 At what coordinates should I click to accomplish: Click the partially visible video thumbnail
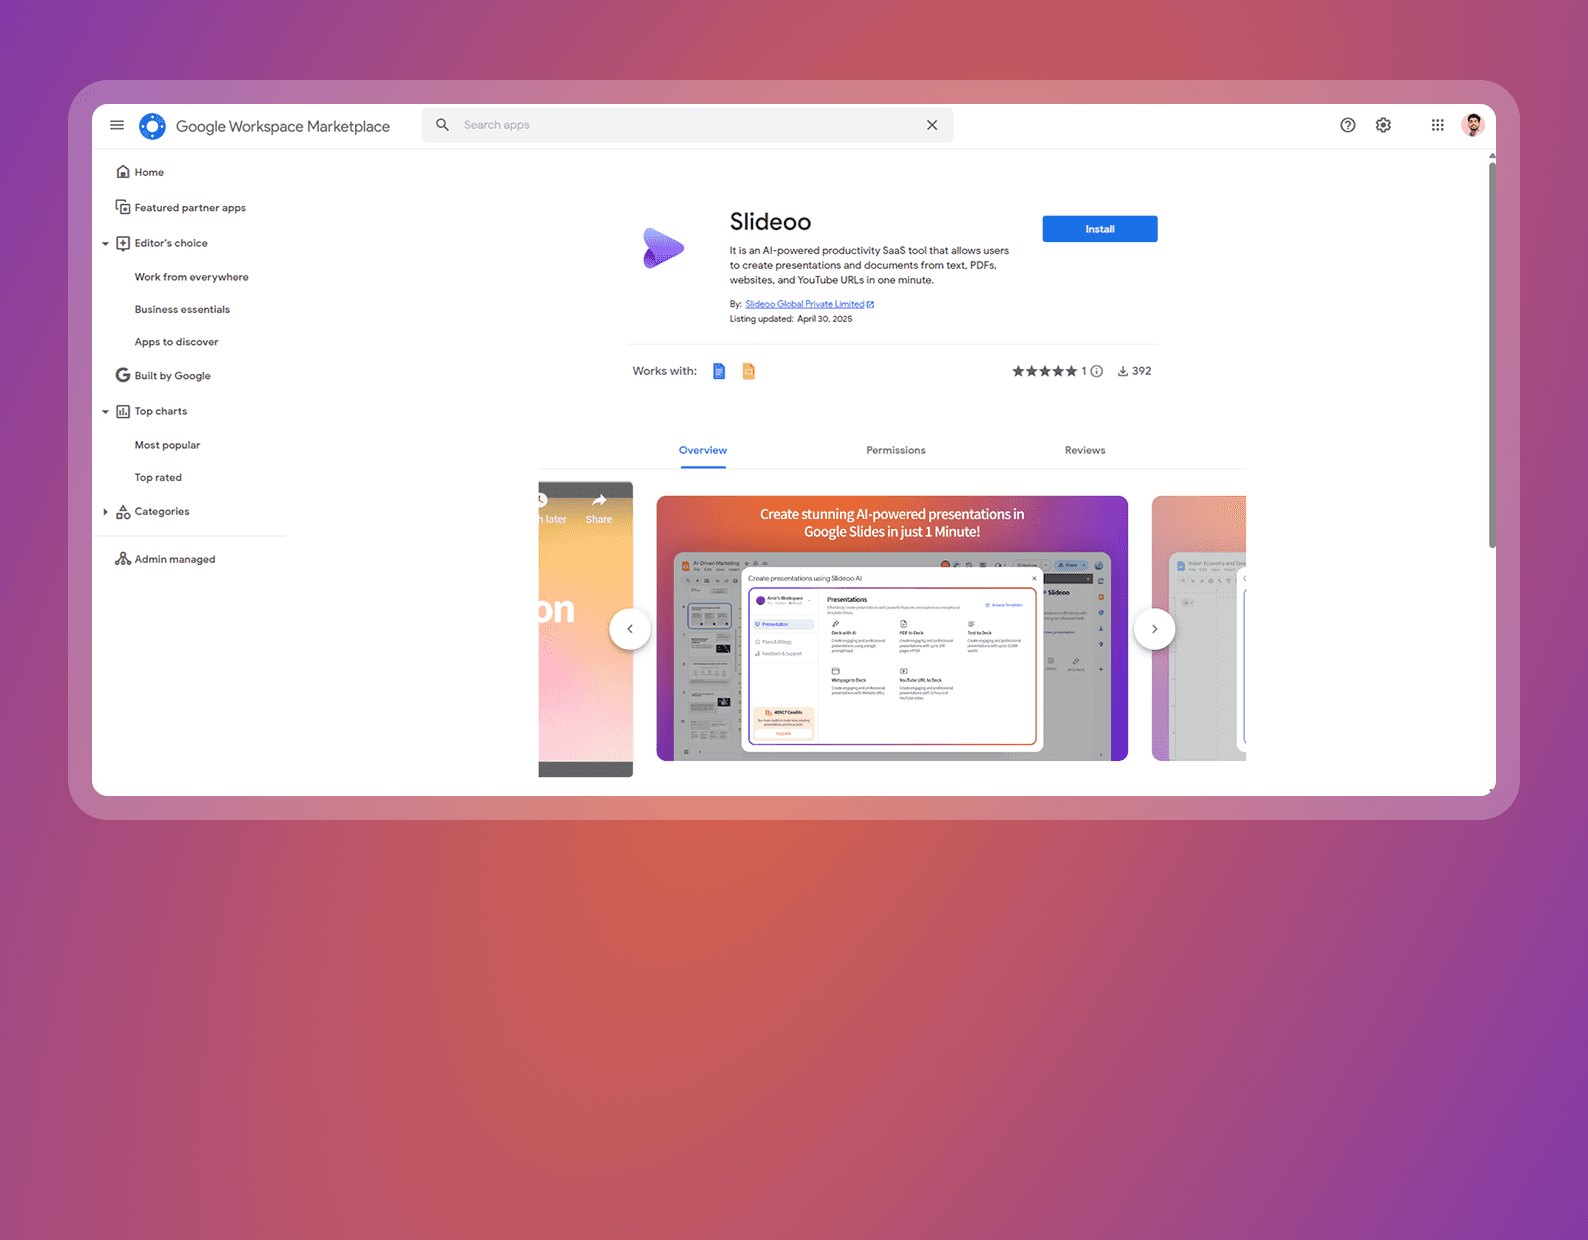586,629
